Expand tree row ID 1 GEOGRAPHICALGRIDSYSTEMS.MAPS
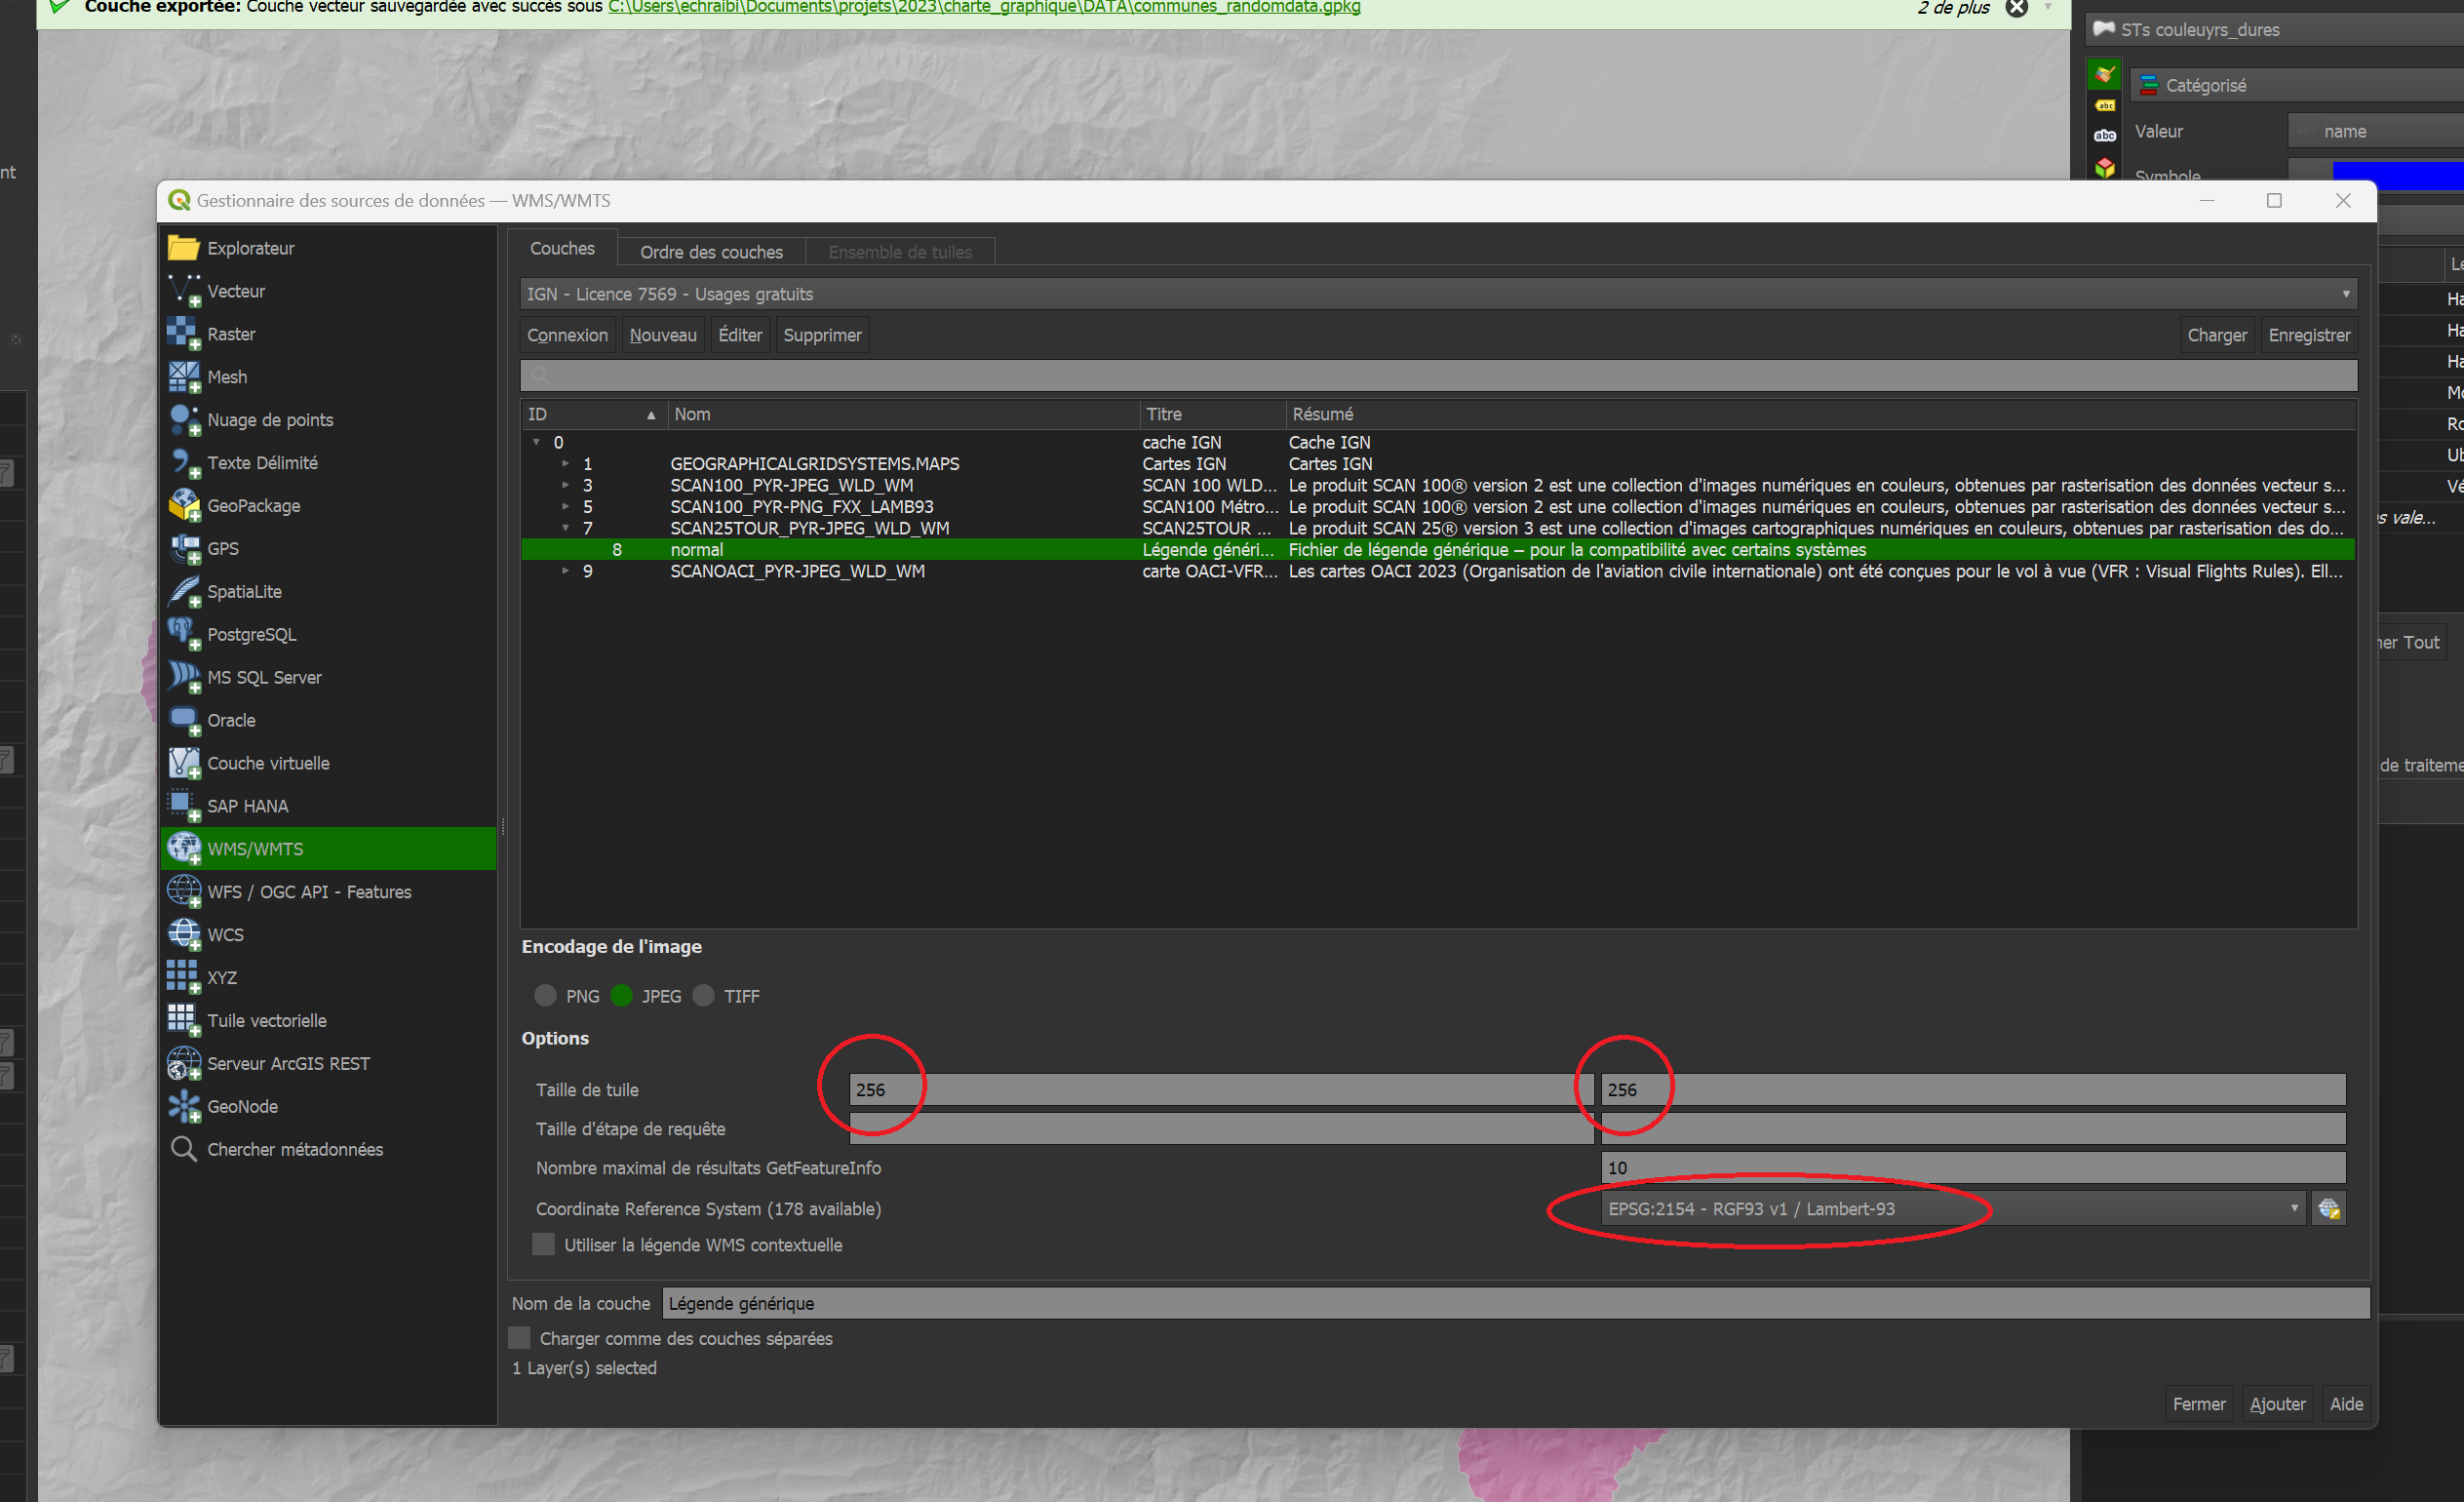 tap(565, 464)
